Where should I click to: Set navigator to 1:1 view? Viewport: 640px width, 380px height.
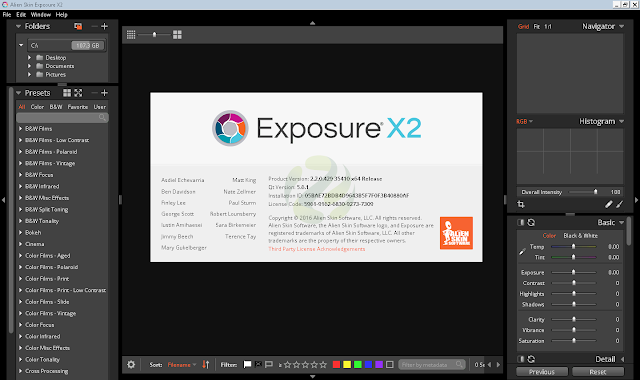548,27
